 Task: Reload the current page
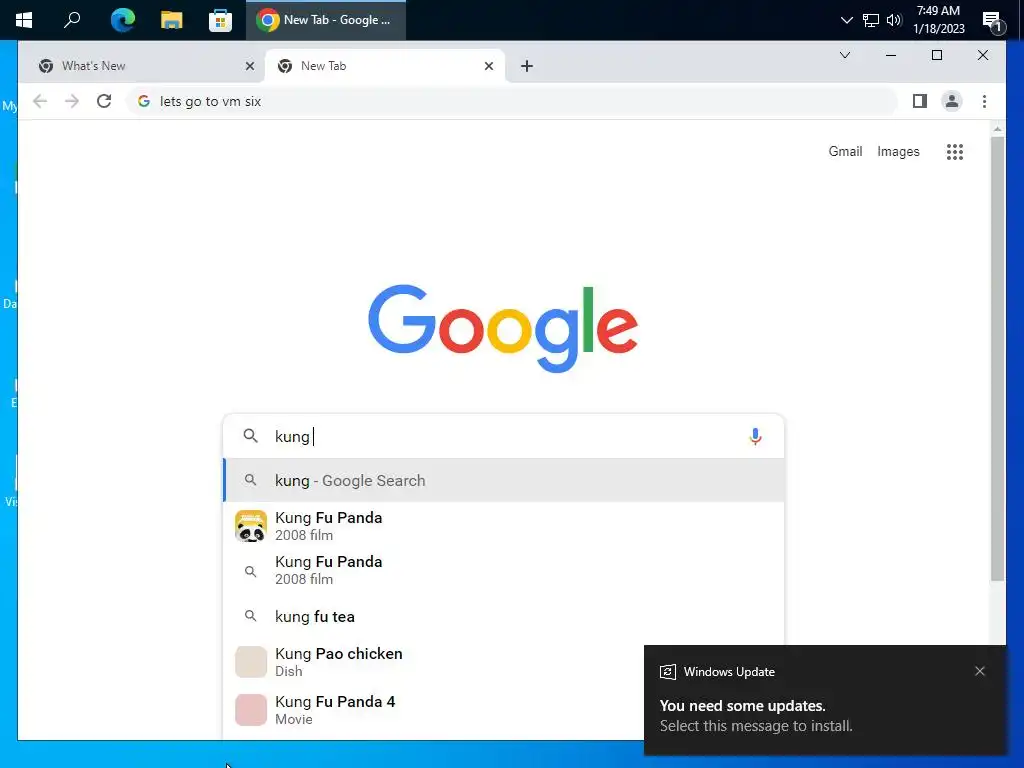(104, 101)
